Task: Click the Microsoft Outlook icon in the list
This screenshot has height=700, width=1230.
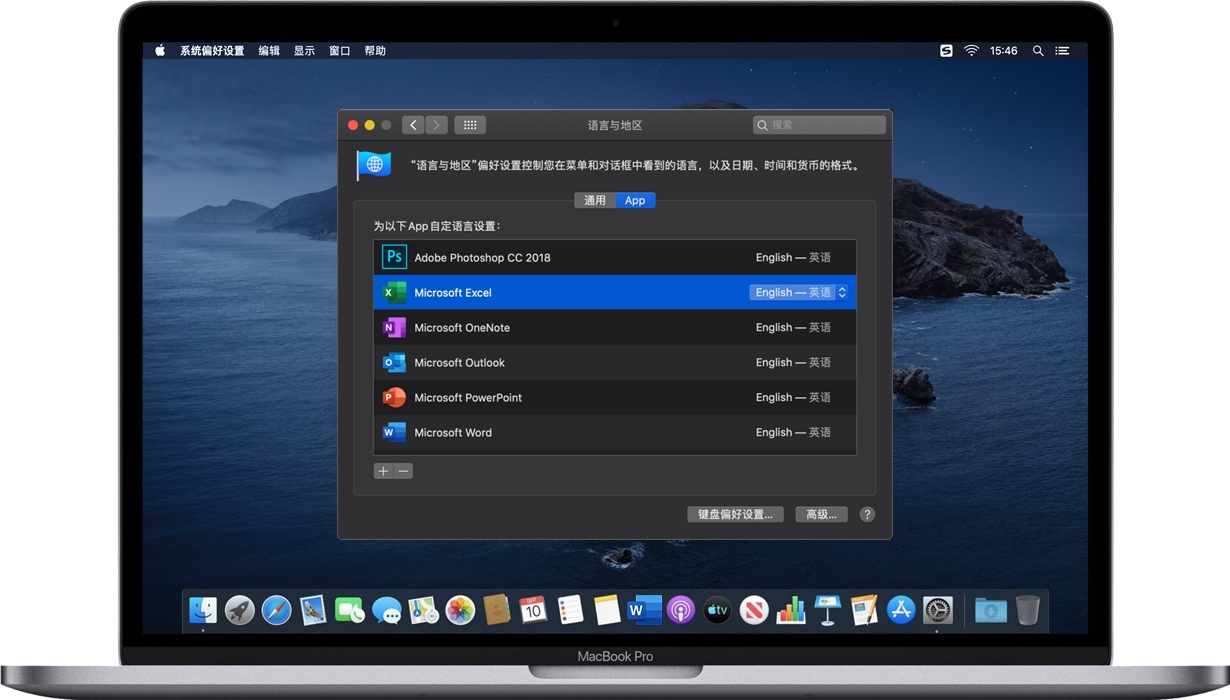Action: [x=394, y=362]
